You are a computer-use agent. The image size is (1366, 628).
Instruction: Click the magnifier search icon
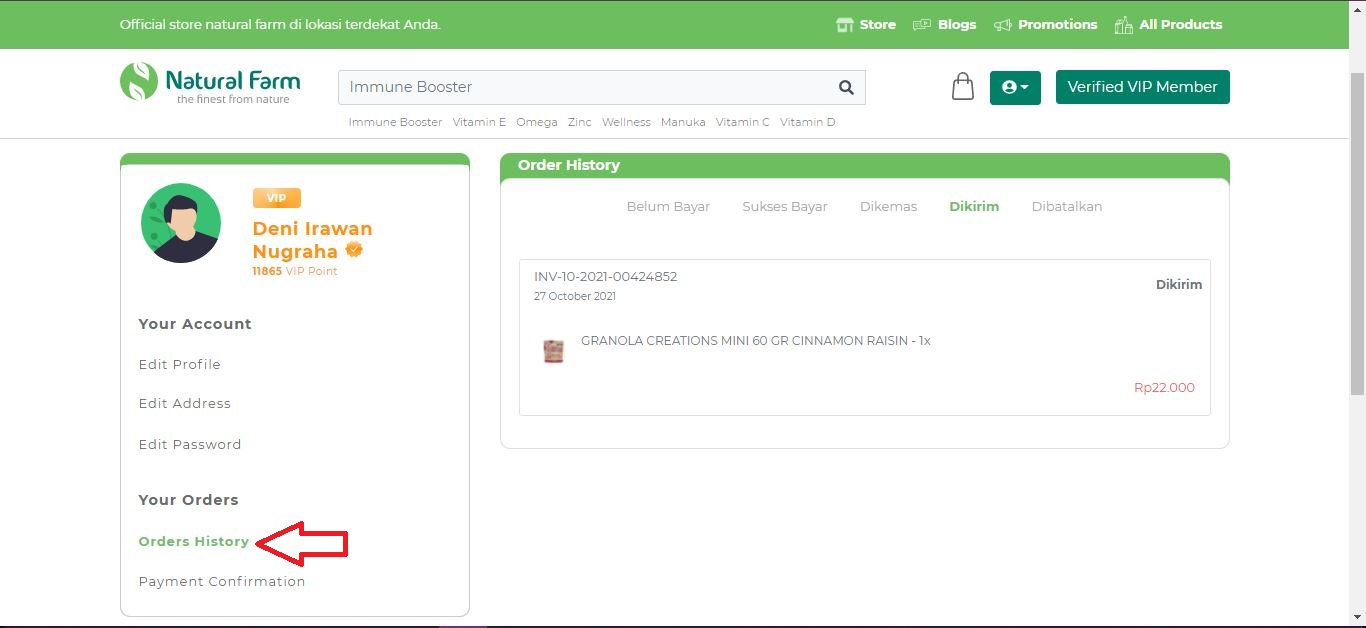click(x=846, y=87)
